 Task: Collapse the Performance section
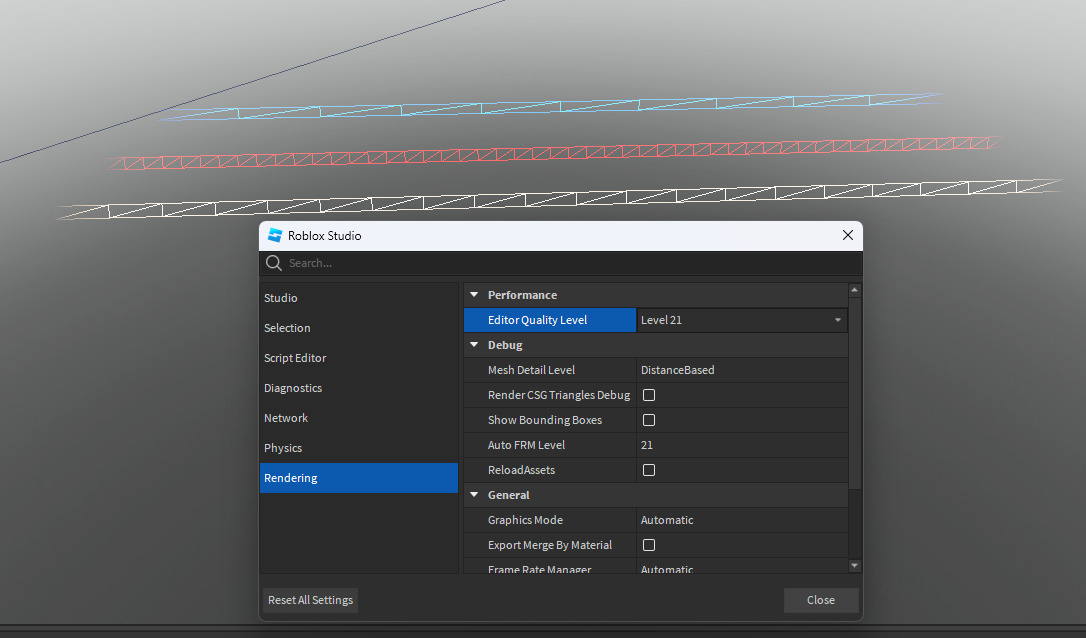coord(474,295)
